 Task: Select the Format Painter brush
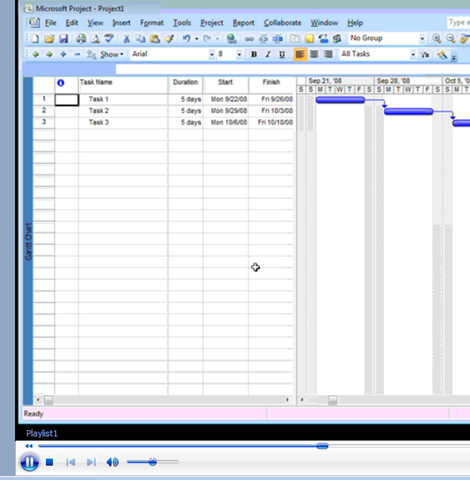[x=170, y=39]
